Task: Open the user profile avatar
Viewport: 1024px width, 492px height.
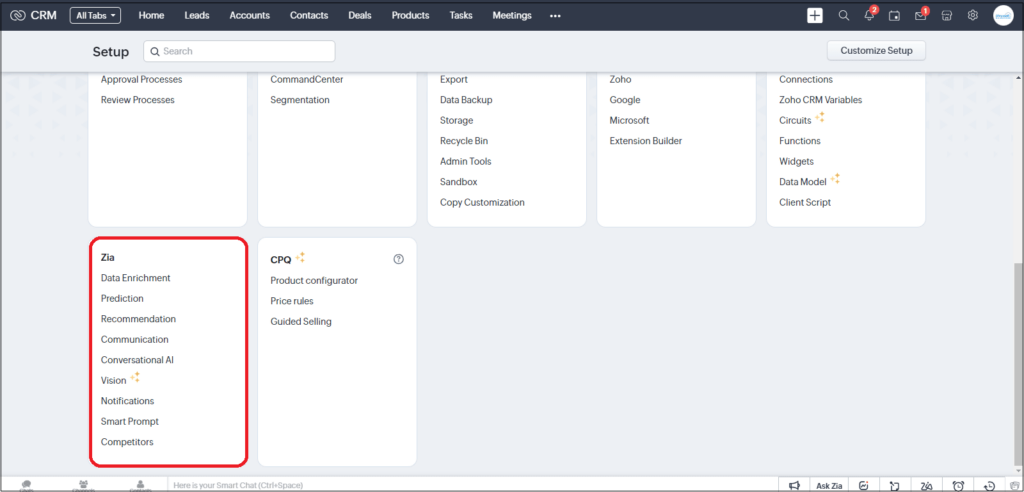Action: 1003,15
